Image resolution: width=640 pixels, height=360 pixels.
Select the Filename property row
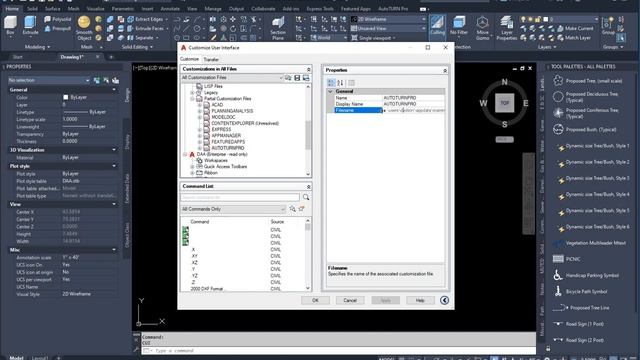click(389, 110)
